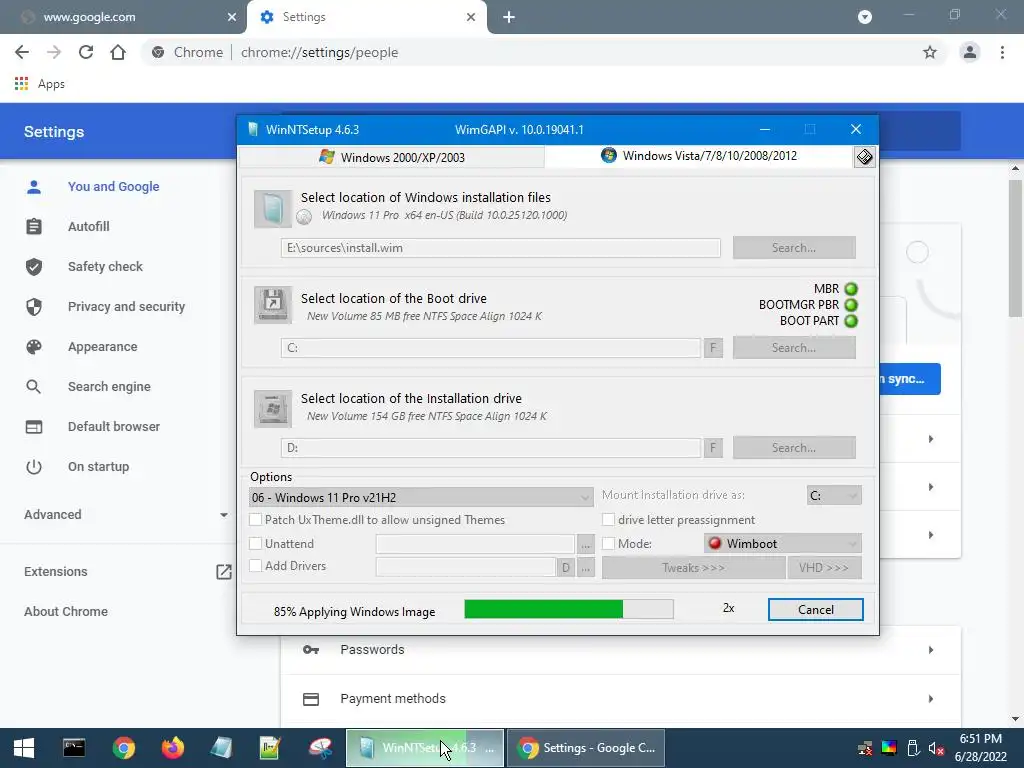Enable Patch UxTheme.dll checkbox
This screenshot has width=1024, height=768.
255,520
